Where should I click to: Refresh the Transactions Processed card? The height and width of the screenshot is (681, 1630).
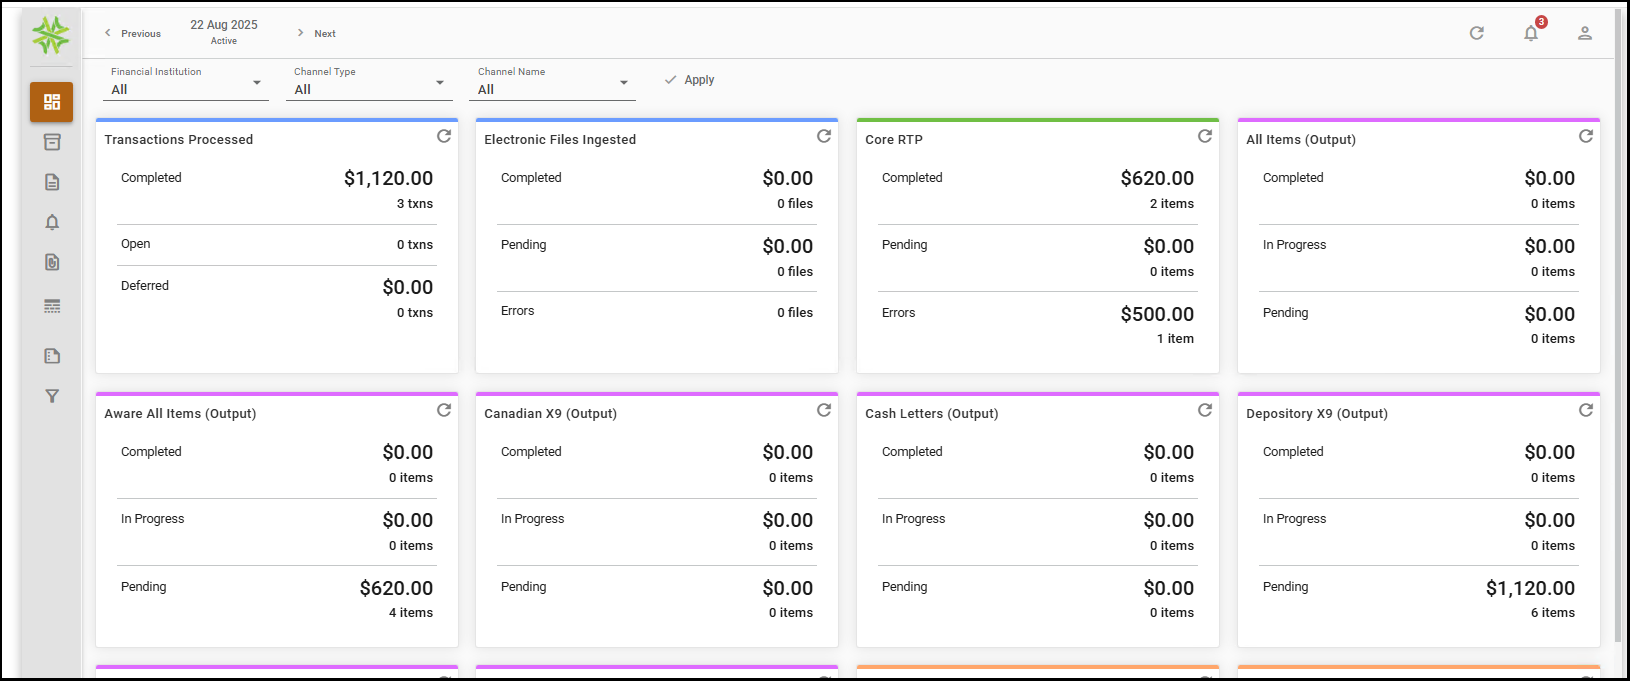point(444,136)
